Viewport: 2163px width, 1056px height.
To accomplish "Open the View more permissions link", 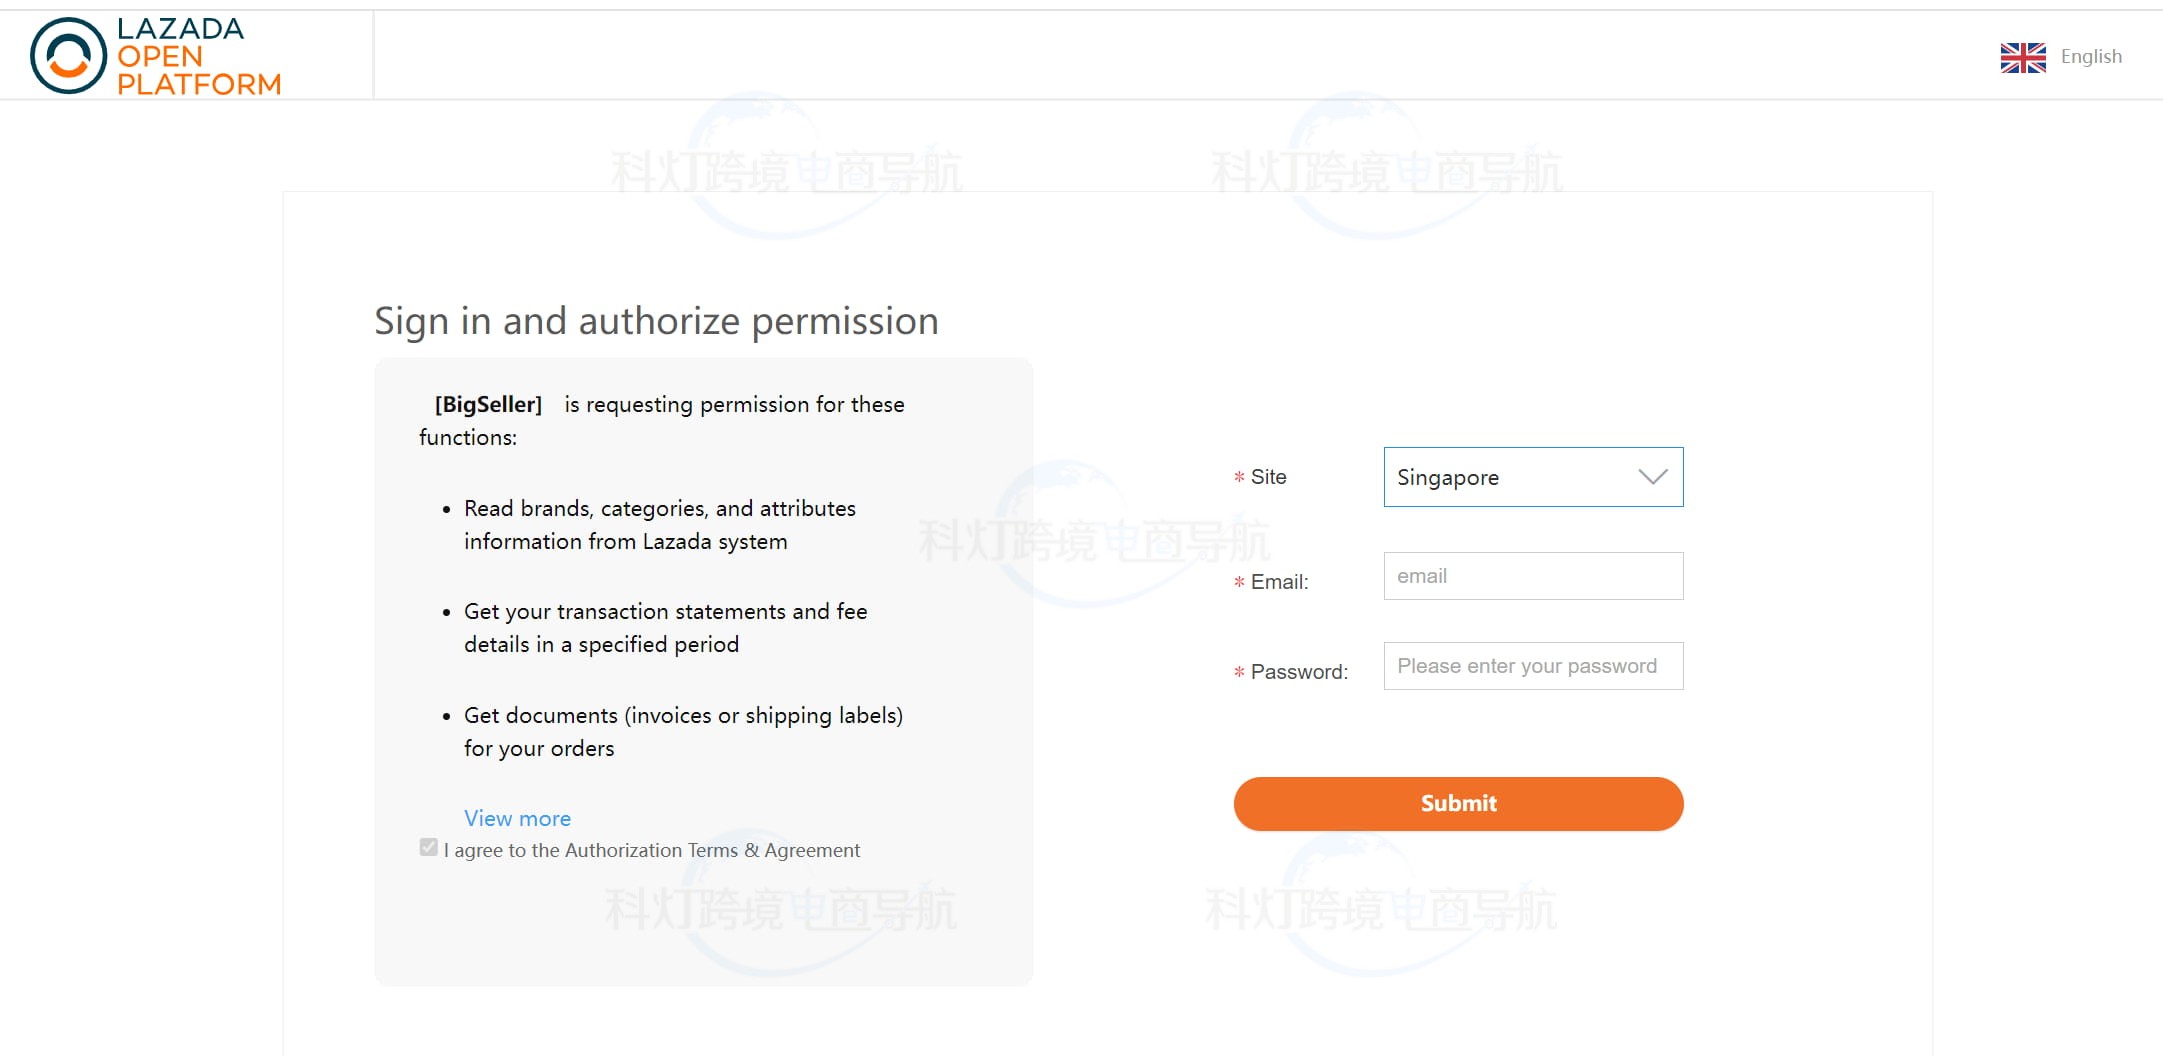I will pos(517,818).
